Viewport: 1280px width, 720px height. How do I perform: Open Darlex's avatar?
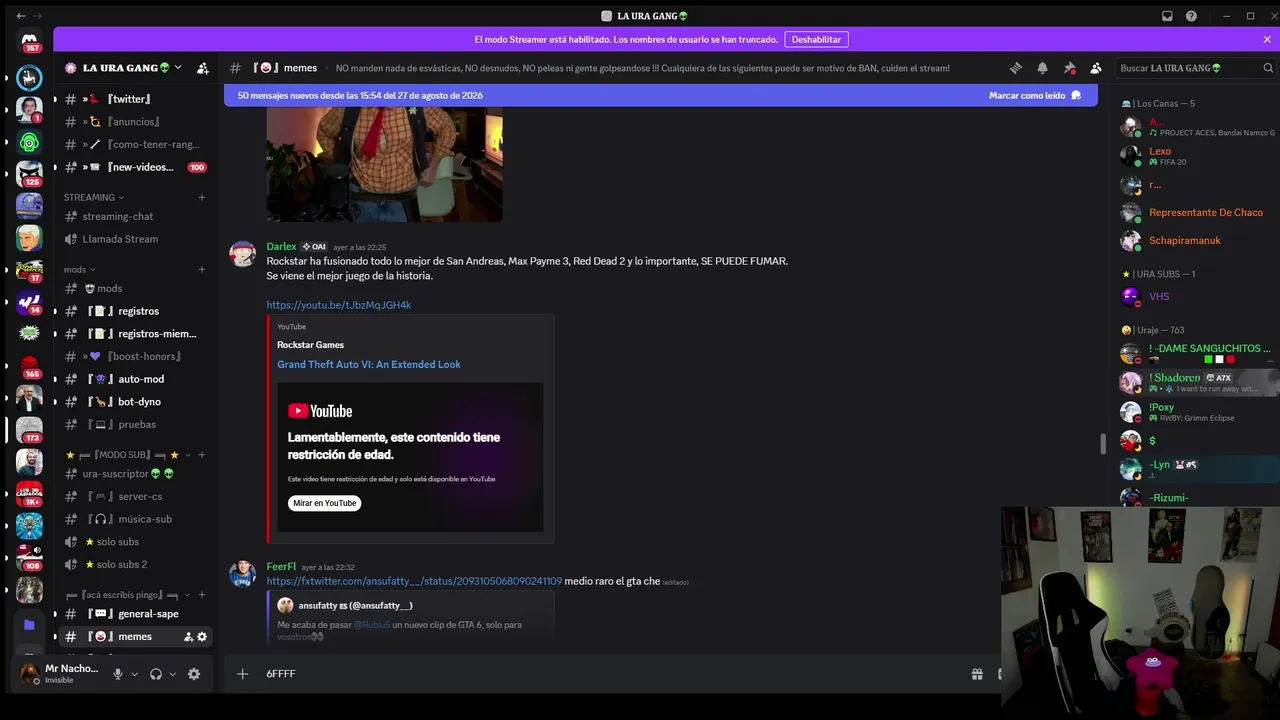[243, 254]
